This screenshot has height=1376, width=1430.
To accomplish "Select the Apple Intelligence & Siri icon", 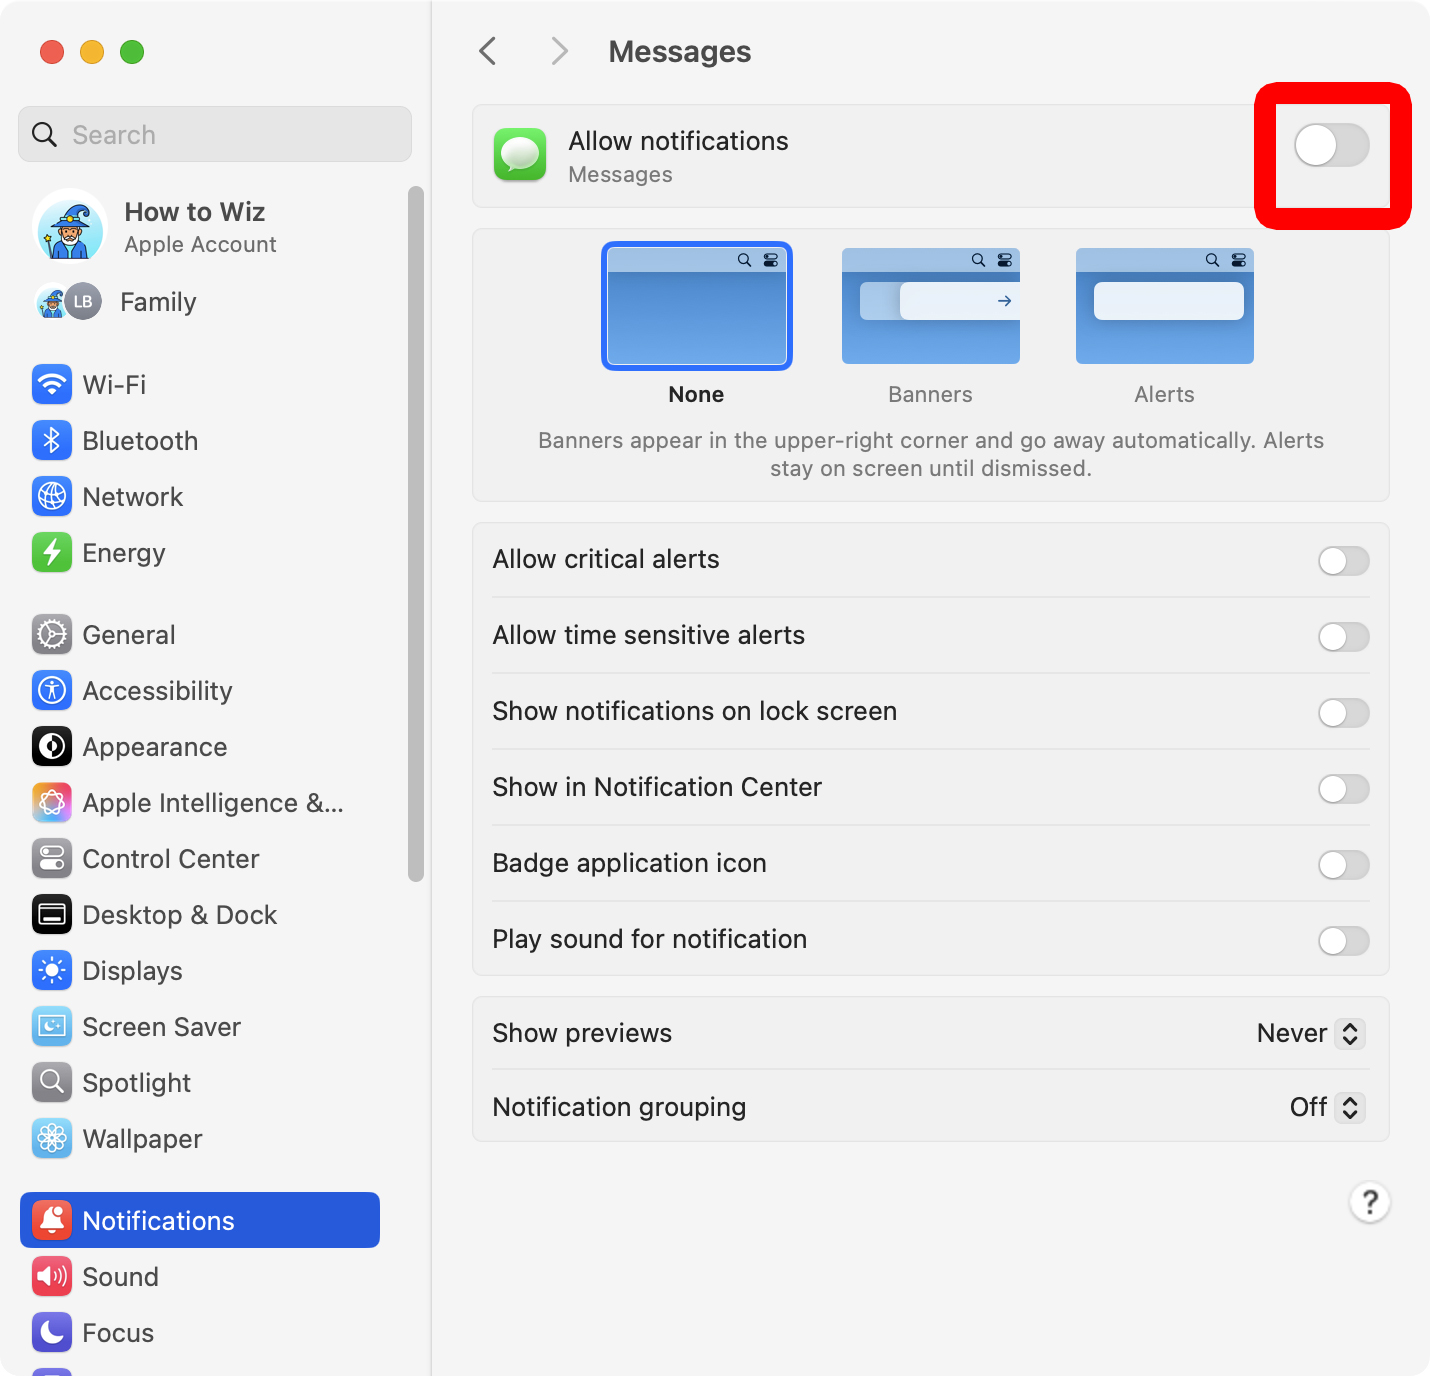I will pyautogui.click(x=52, y=802).
